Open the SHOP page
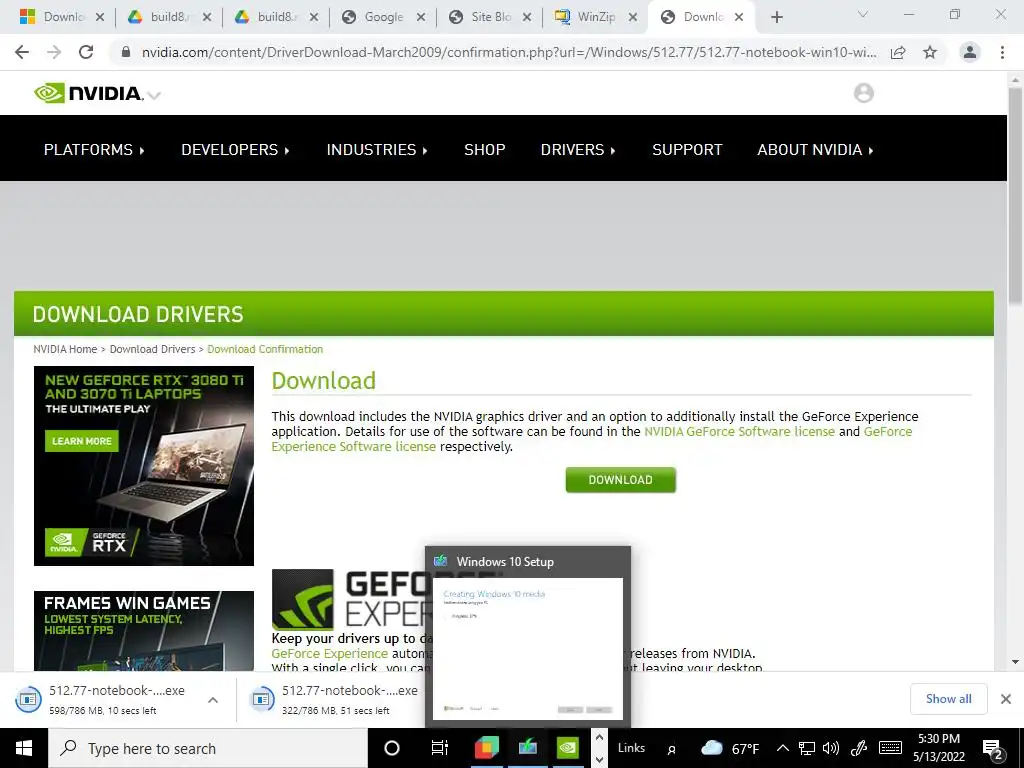 tap(485, 150)
